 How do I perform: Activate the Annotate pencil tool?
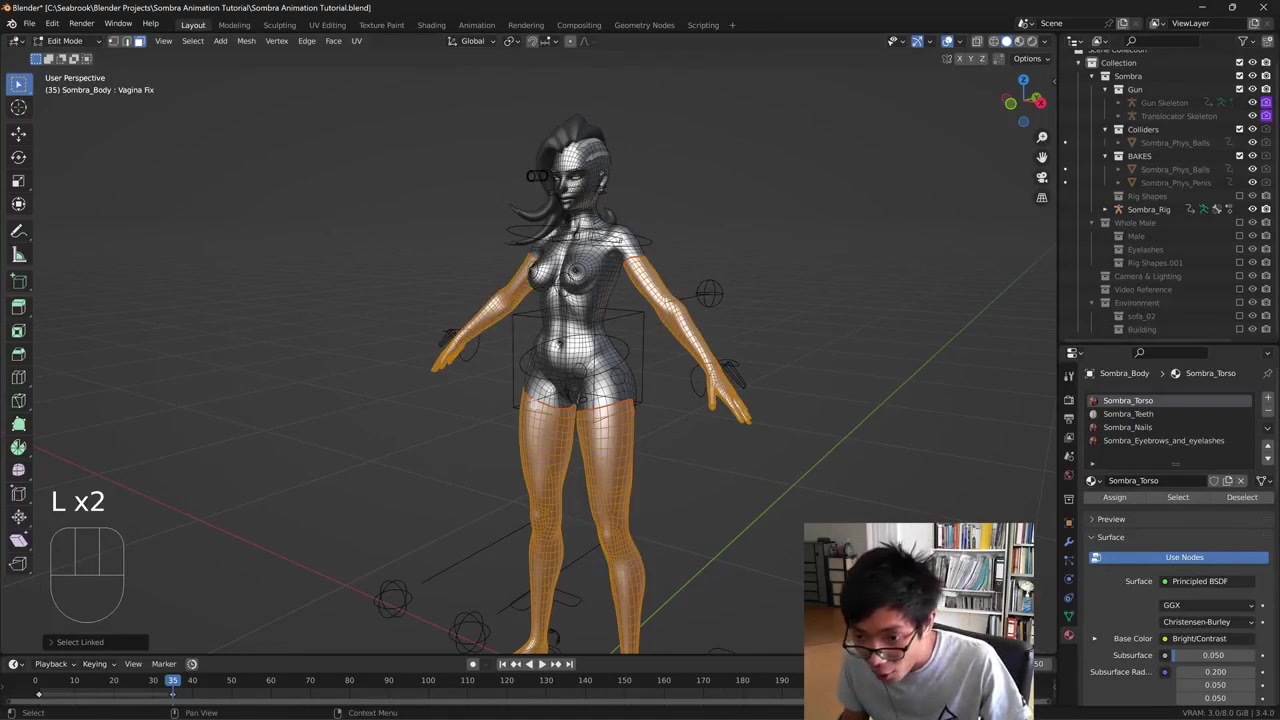(x=18, y=231)
